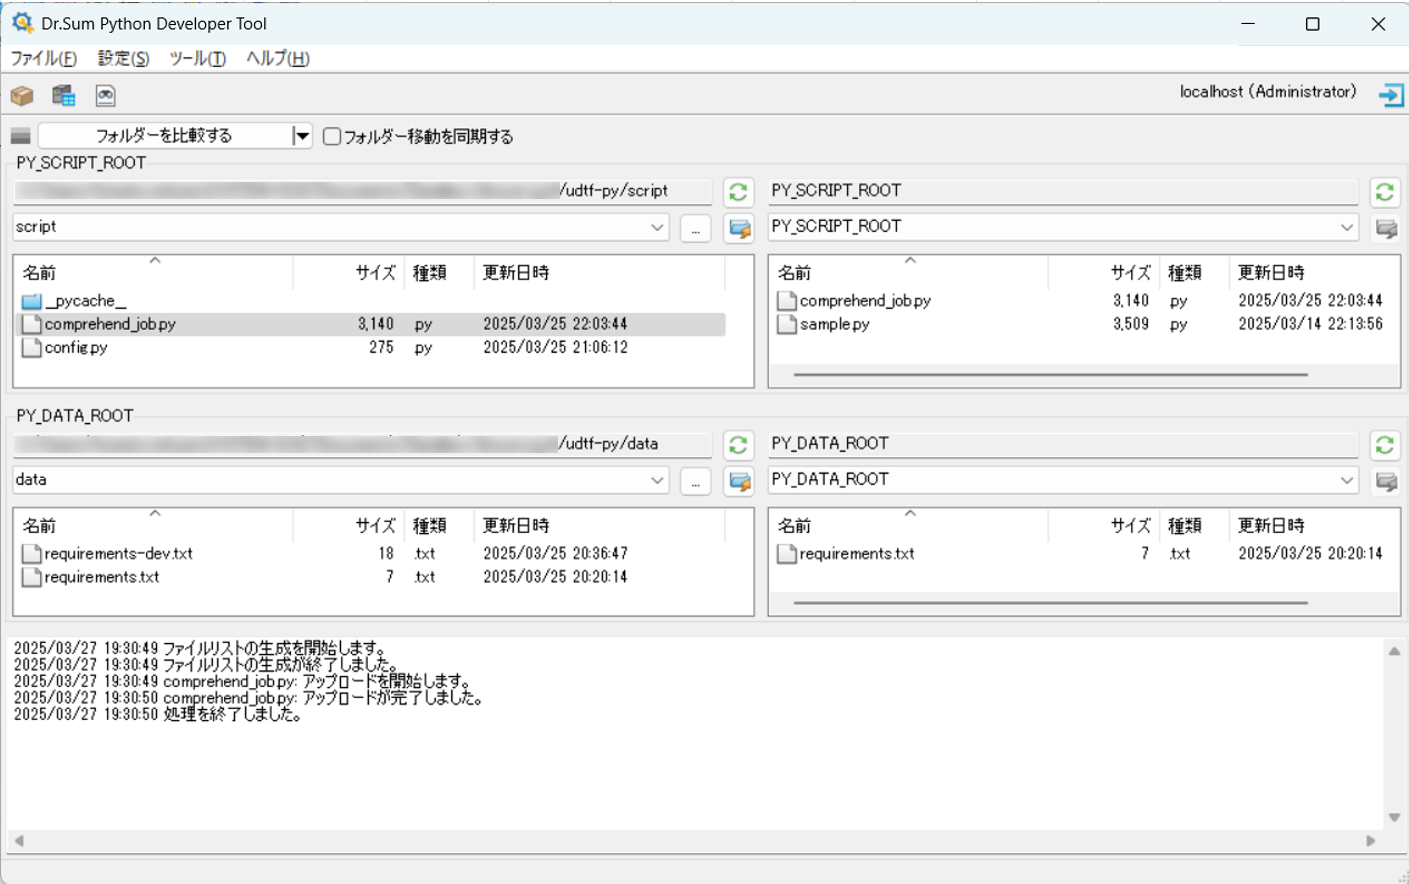
Task: Click the upload icon next to data combo
Action: click(739, 482)
